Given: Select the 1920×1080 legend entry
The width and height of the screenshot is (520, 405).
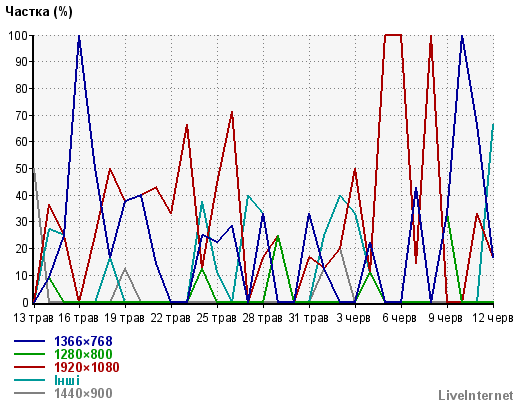Looking at the screenshot, I should [x=87, y=367].
